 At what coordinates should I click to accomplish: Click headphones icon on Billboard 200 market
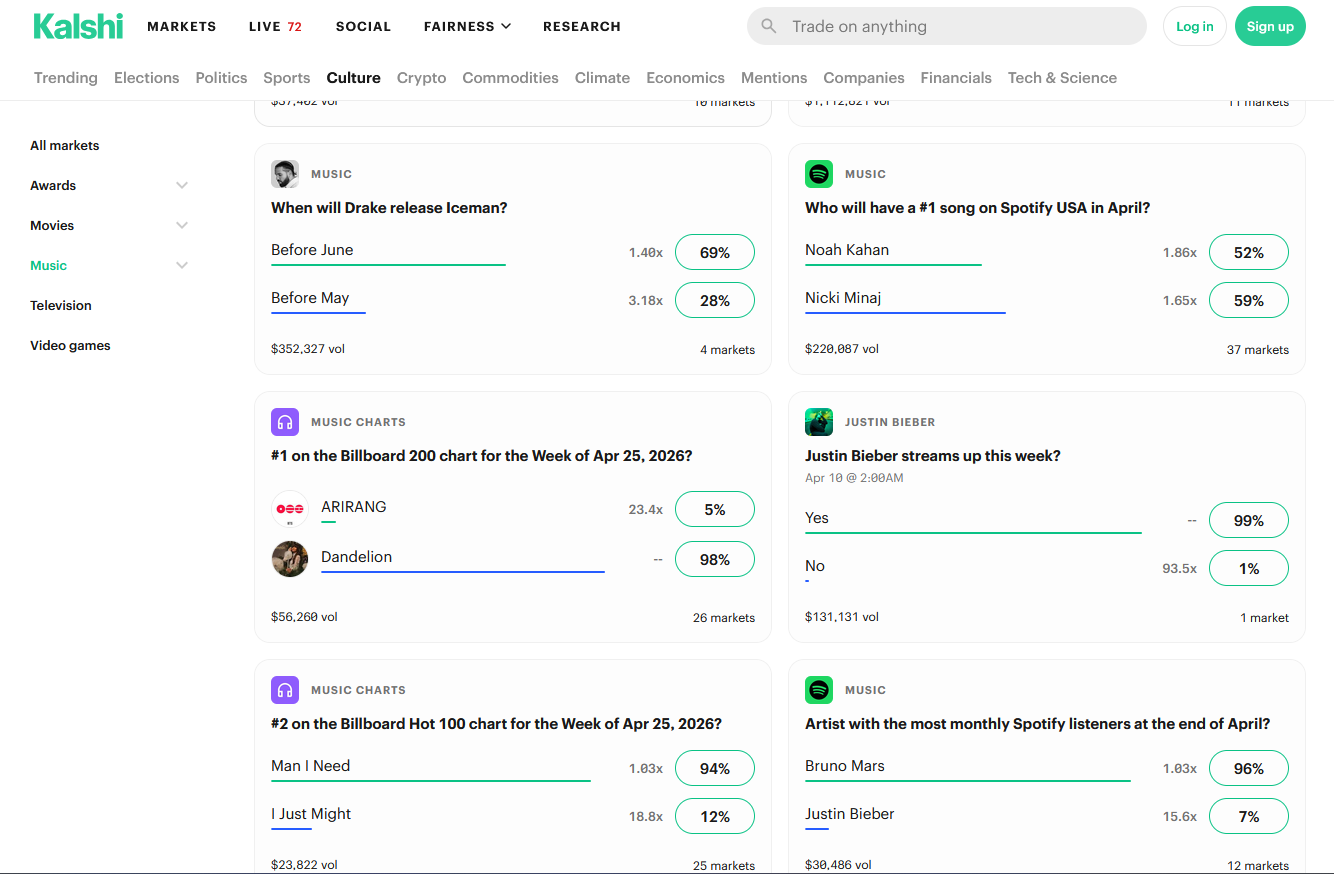coord(285,422)
